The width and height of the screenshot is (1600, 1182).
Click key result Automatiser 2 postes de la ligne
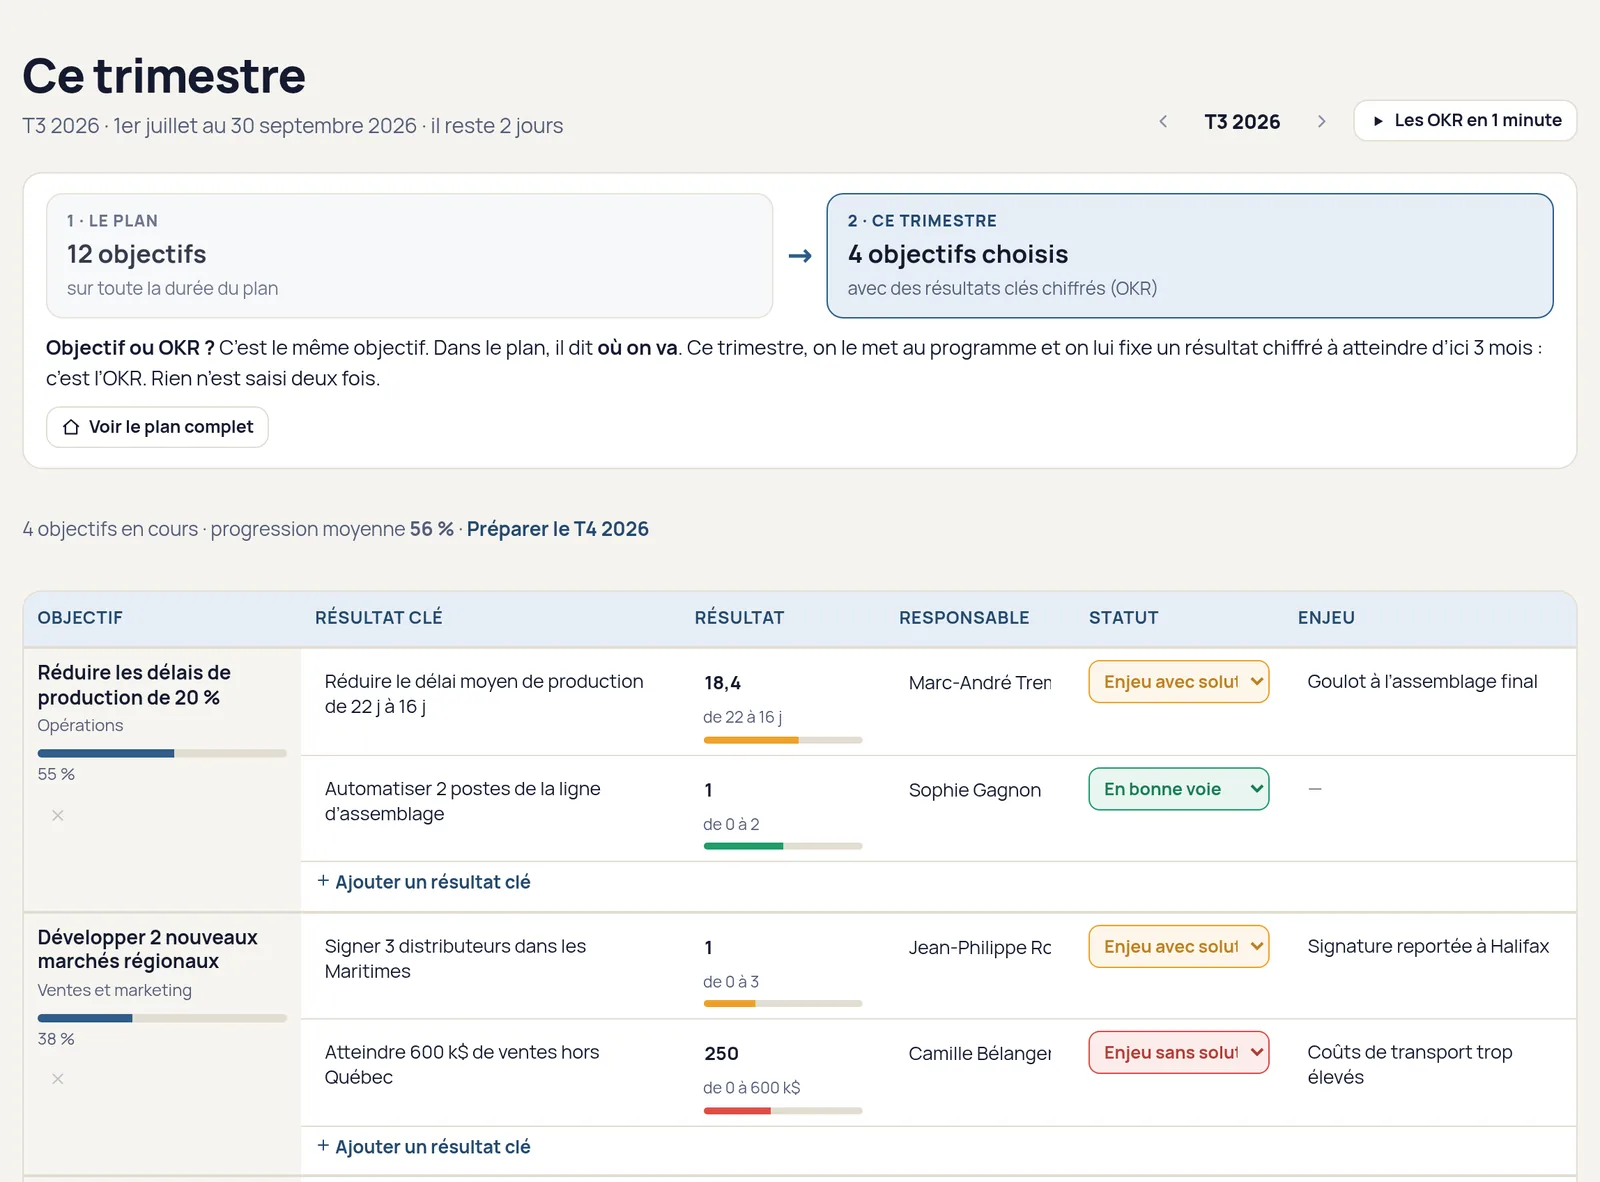[463, 801]
